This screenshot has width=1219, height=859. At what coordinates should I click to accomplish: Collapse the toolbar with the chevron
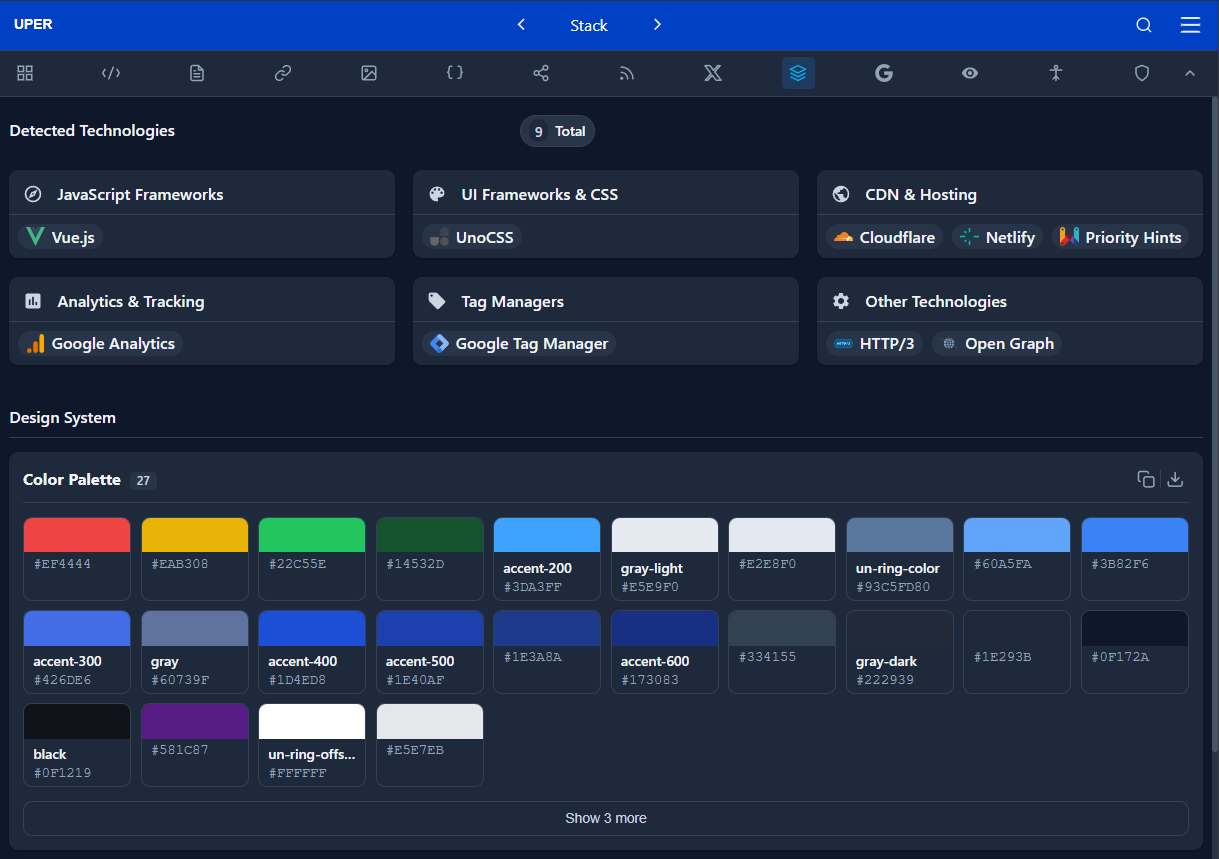[x=1190, y=73]
